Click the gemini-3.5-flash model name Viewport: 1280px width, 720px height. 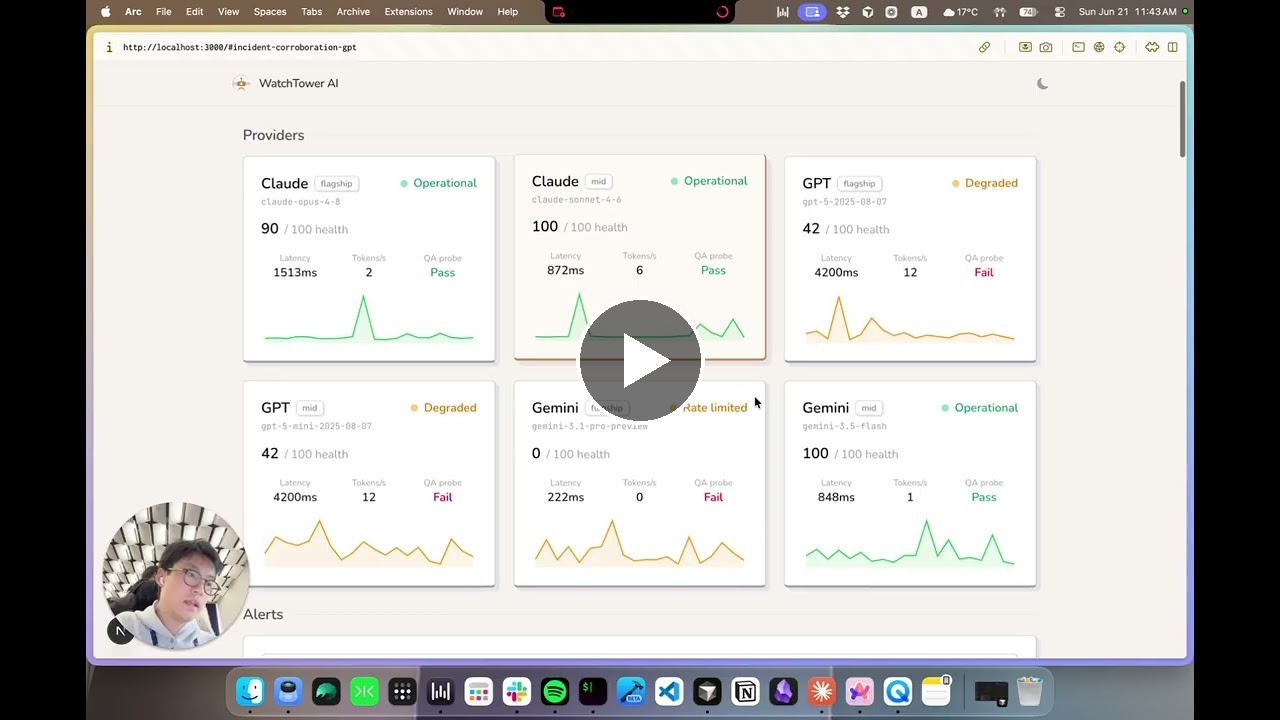(x=844, y=426)
